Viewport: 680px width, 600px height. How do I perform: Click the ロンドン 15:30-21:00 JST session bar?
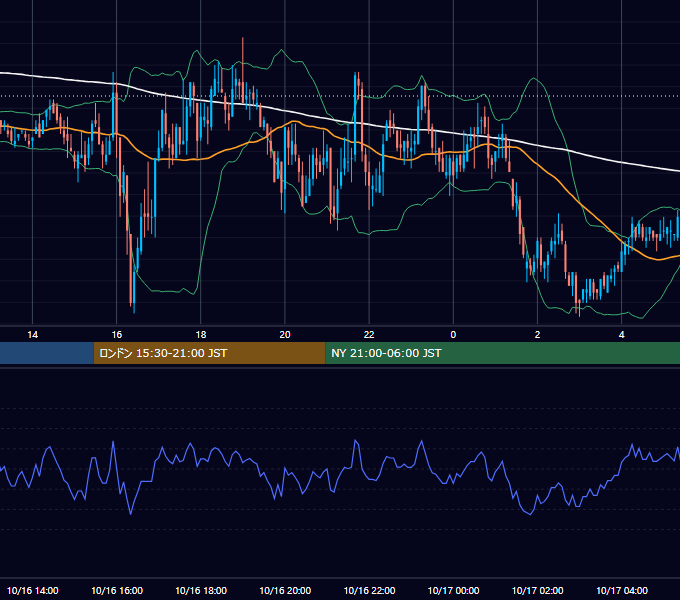coord(209,353)
